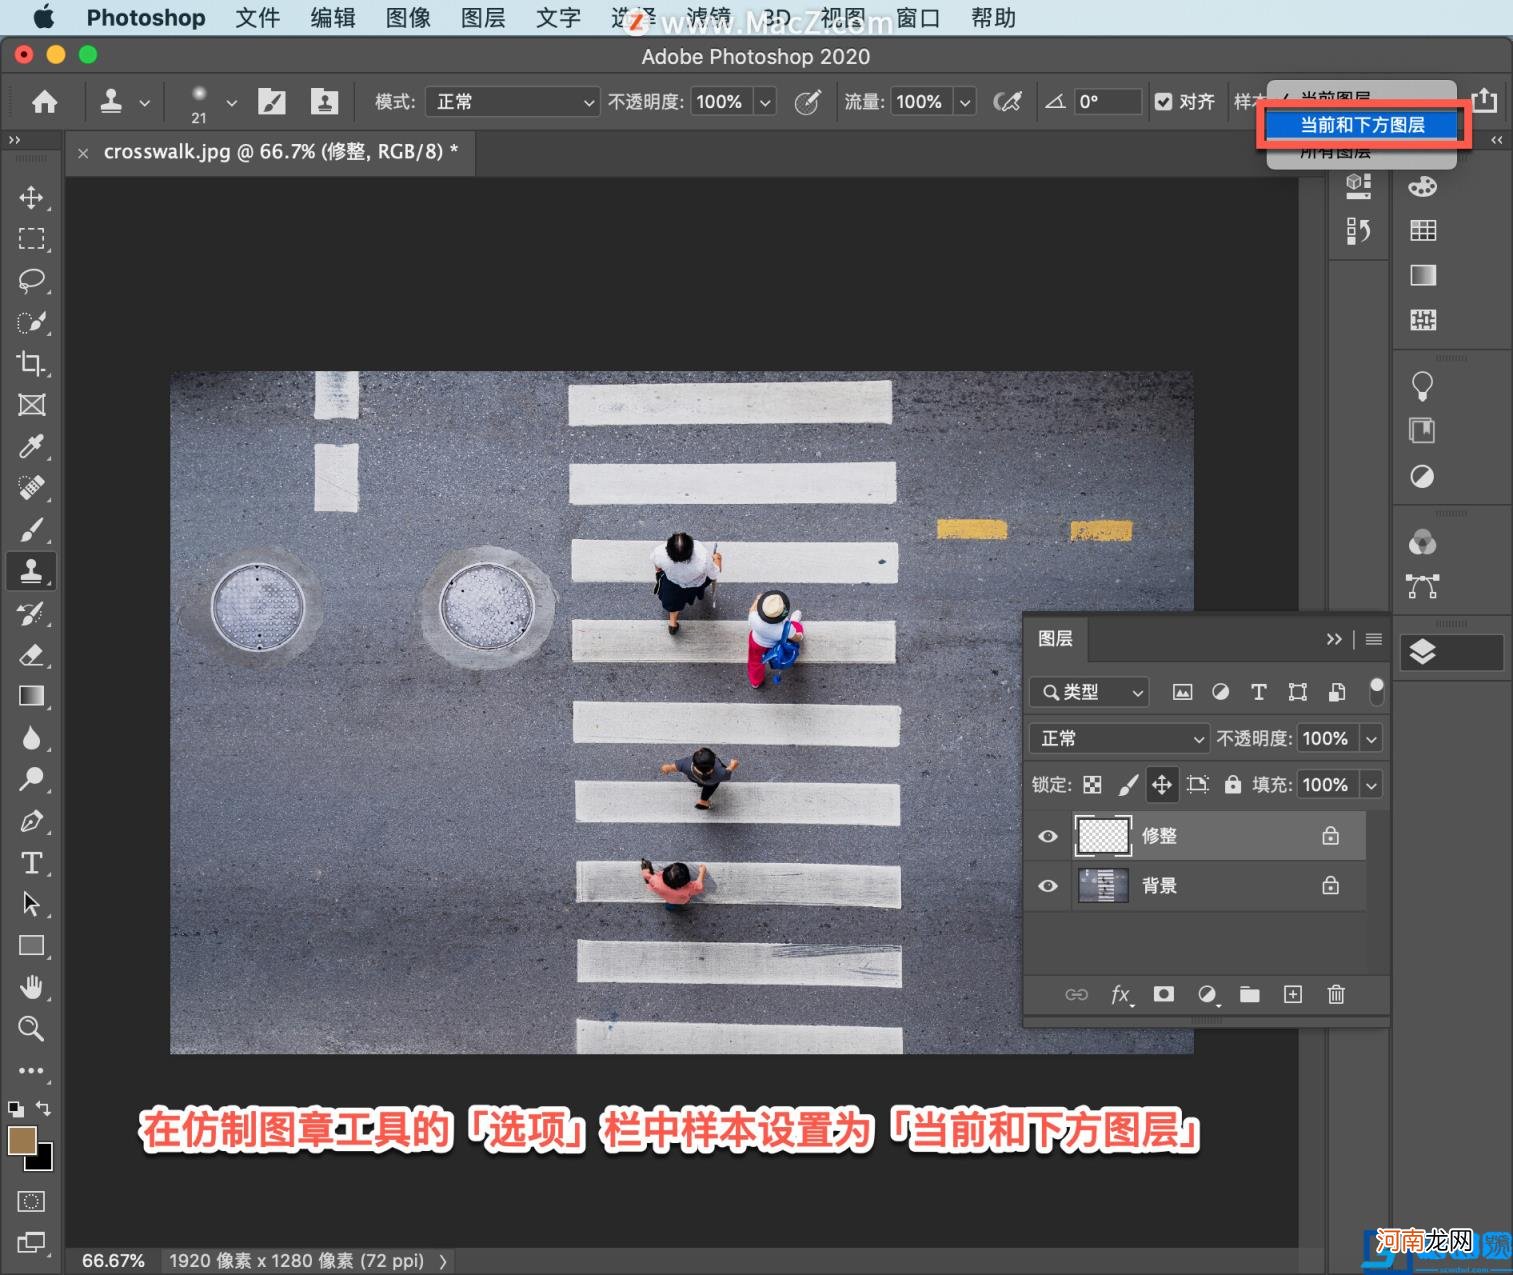Viewport: 1513px width, 1275px height.
Task: Open the 编辑 menu
Action: tap(333, 18)
